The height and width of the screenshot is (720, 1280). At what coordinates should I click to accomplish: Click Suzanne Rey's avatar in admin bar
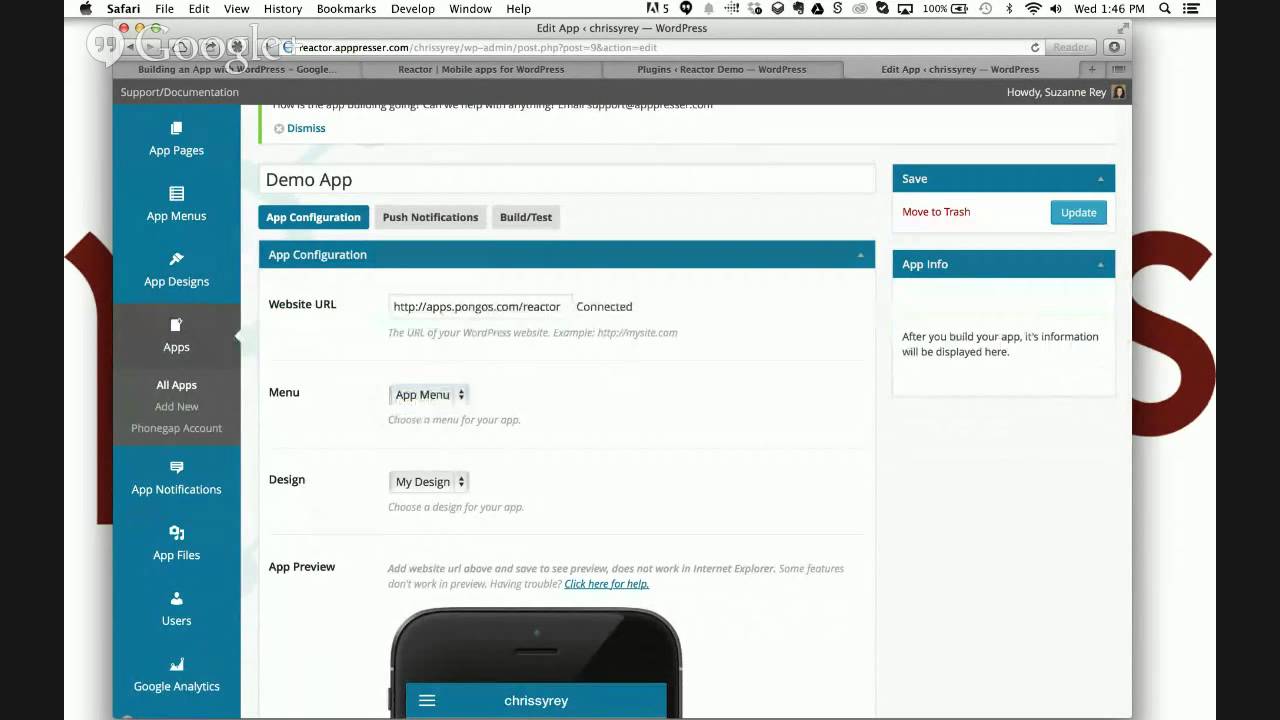point(1118,92)
